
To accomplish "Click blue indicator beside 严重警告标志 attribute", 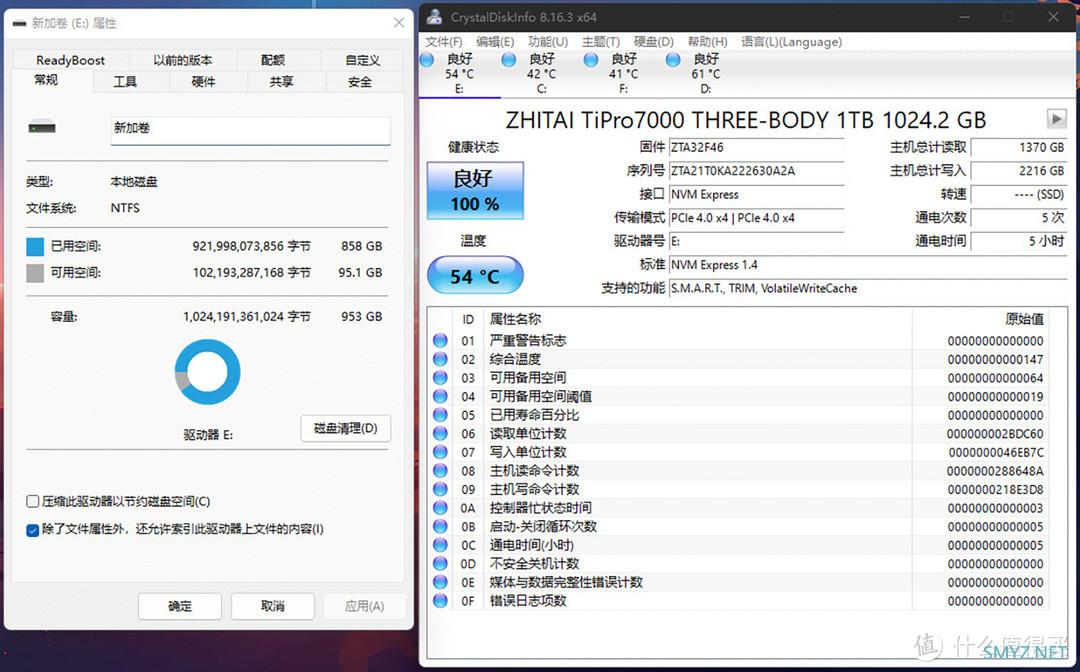I will [x=440, y=340].
